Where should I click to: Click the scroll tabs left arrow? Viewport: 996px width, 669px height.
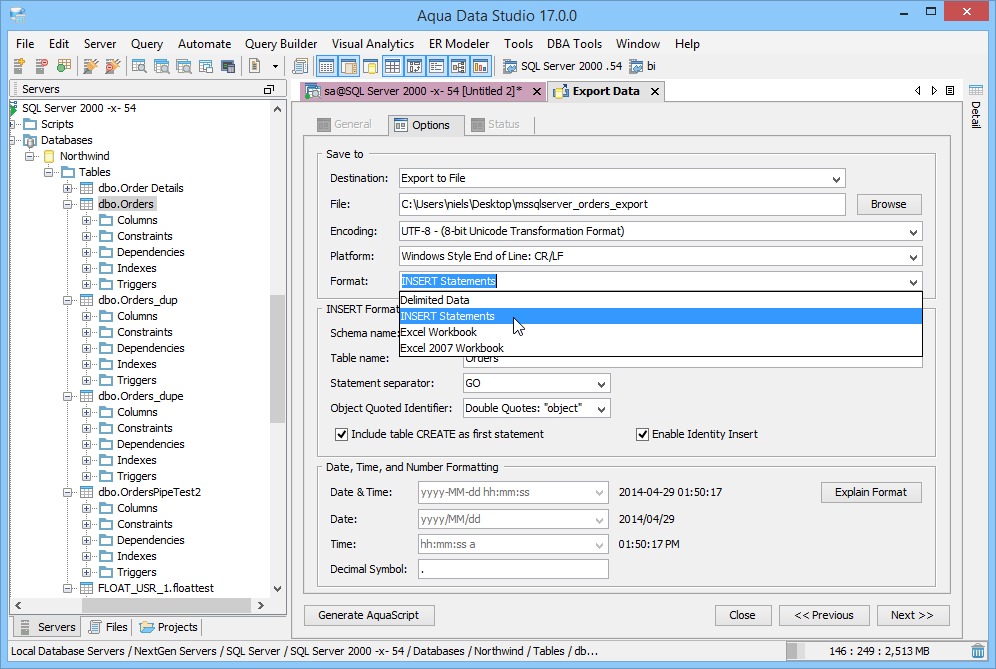coord(917,91)
